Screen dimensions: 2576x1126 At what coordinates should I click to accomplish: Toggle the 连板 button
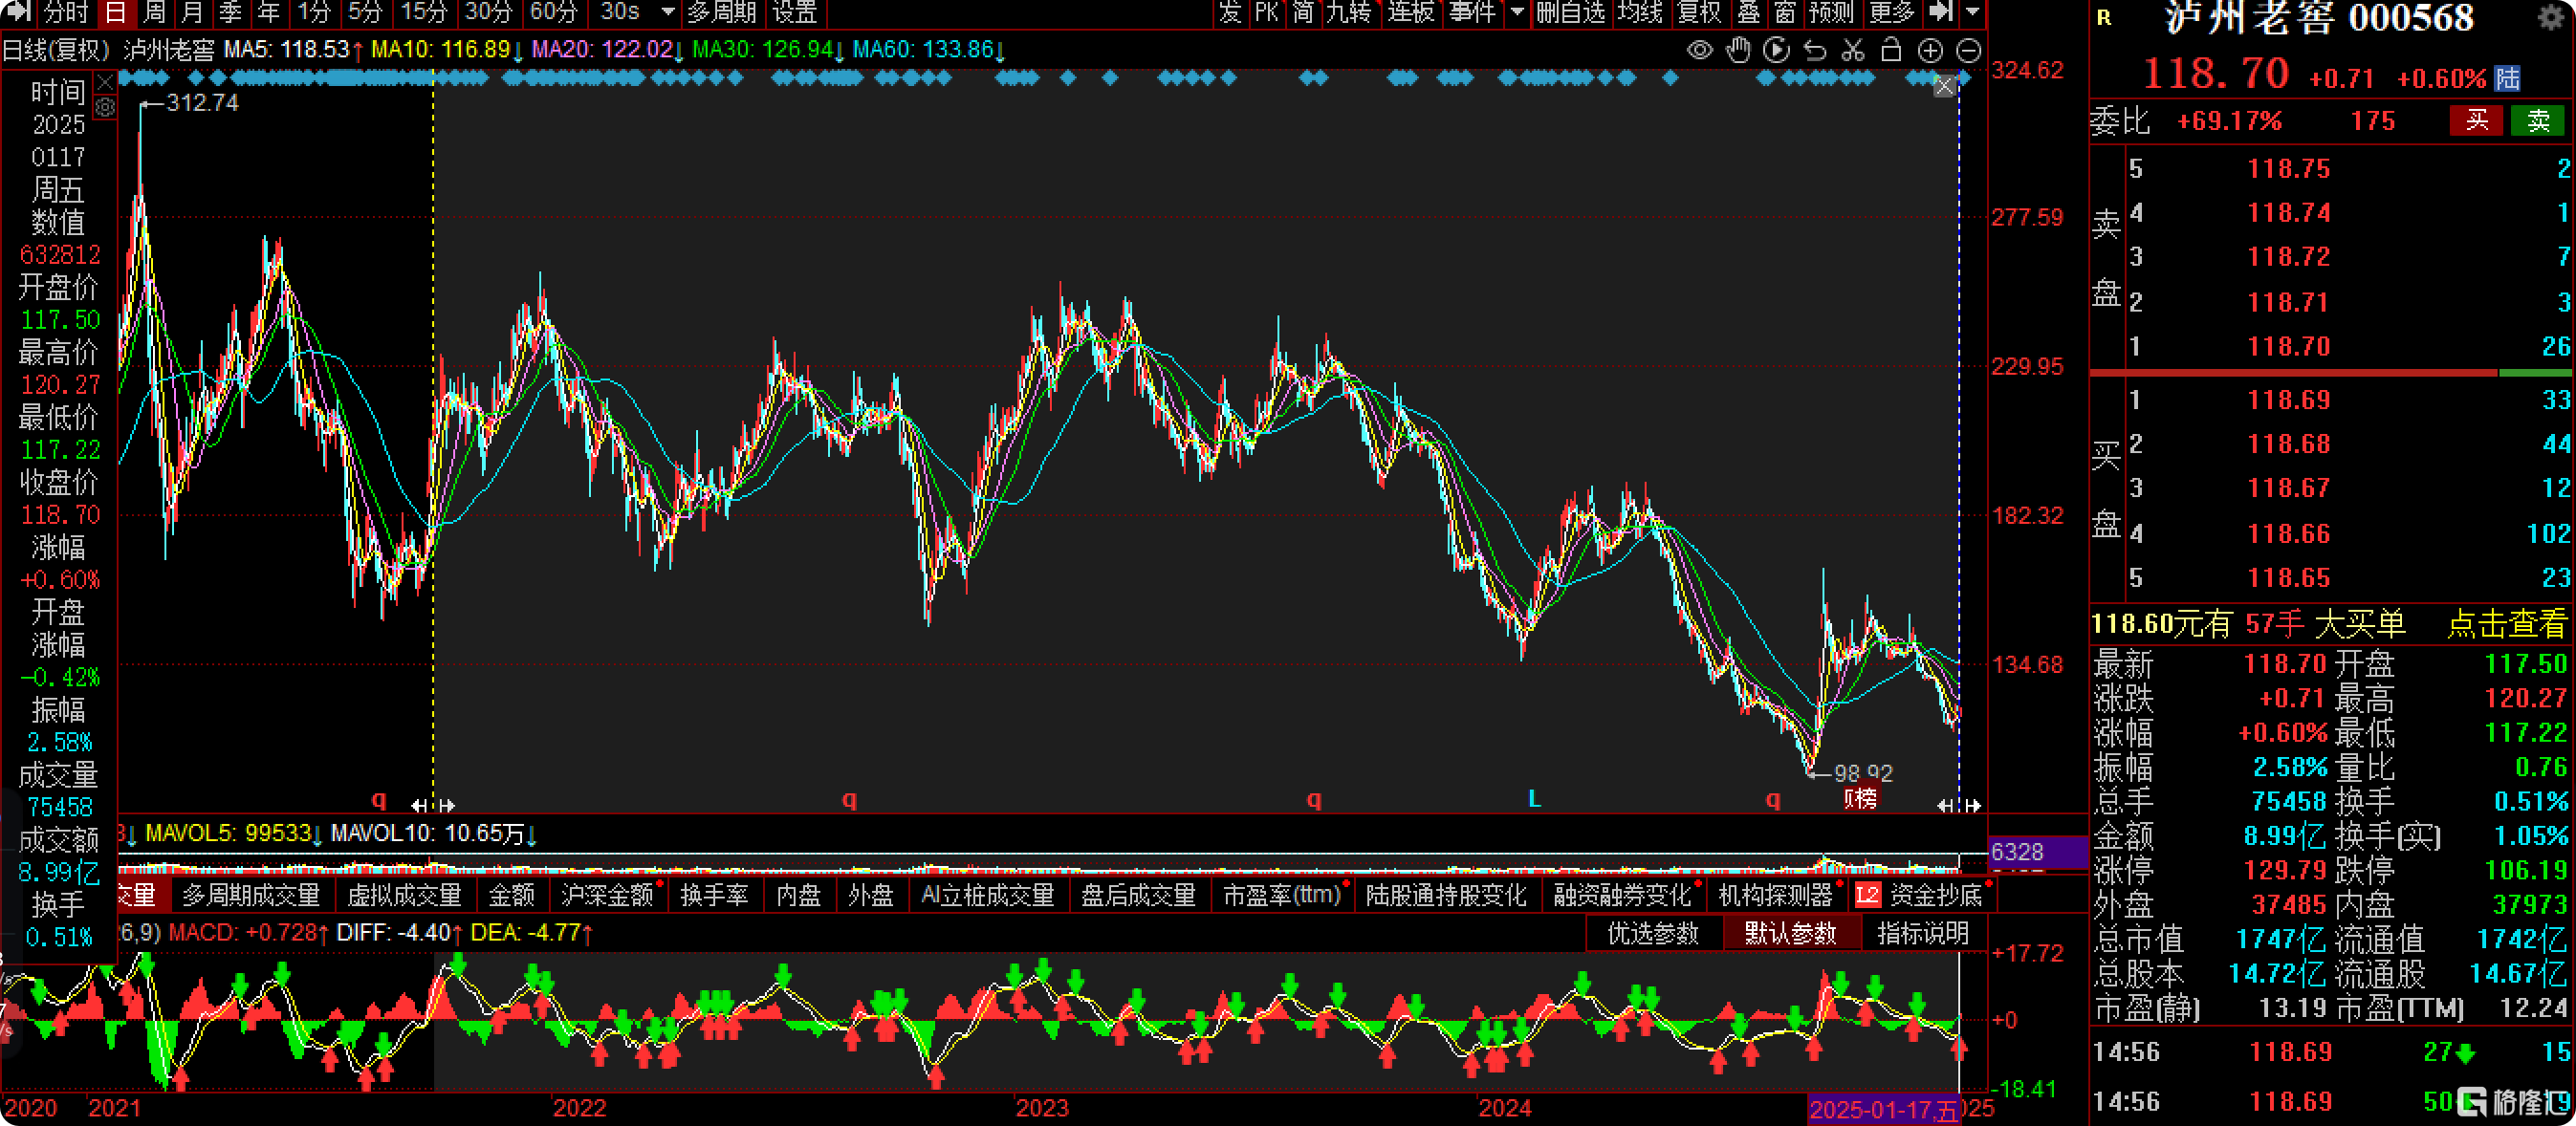(x=1411, y=12)
